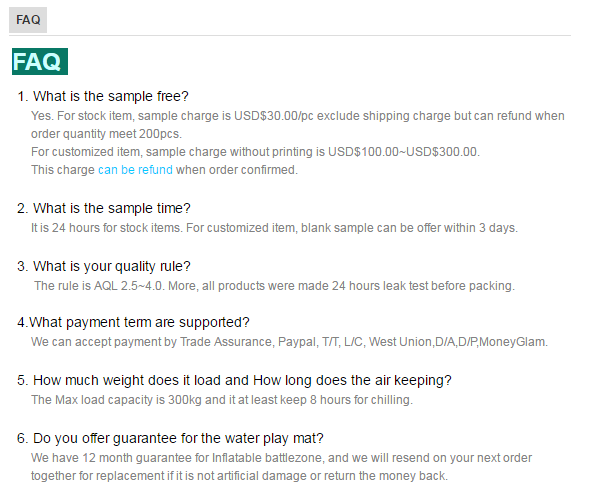Open the FAQ tab
The height and width of the screenshot is (493, 610).
pos(27,20)
